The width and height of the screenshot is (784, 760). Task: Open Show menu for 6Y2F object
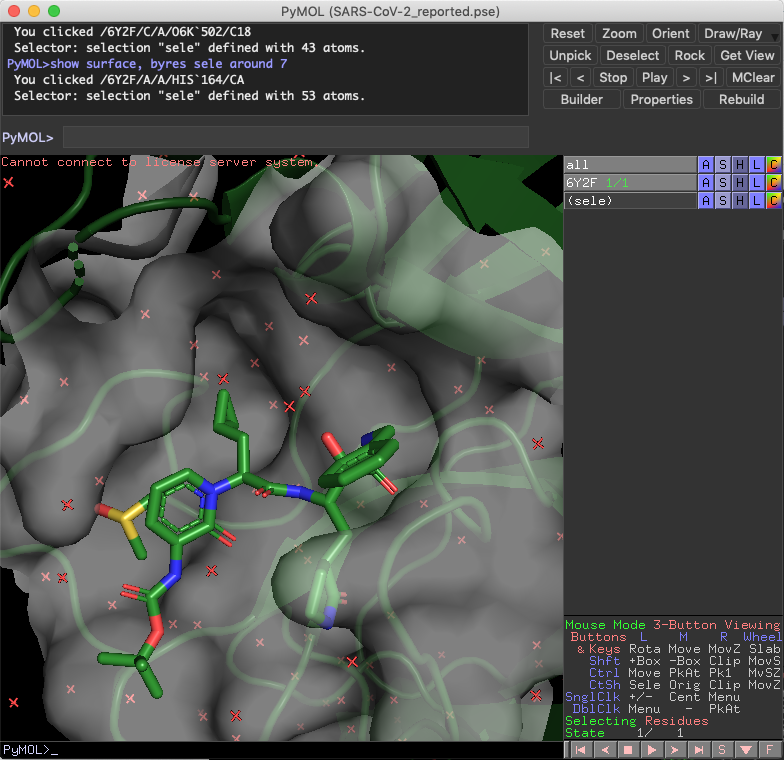coord(722,182)
